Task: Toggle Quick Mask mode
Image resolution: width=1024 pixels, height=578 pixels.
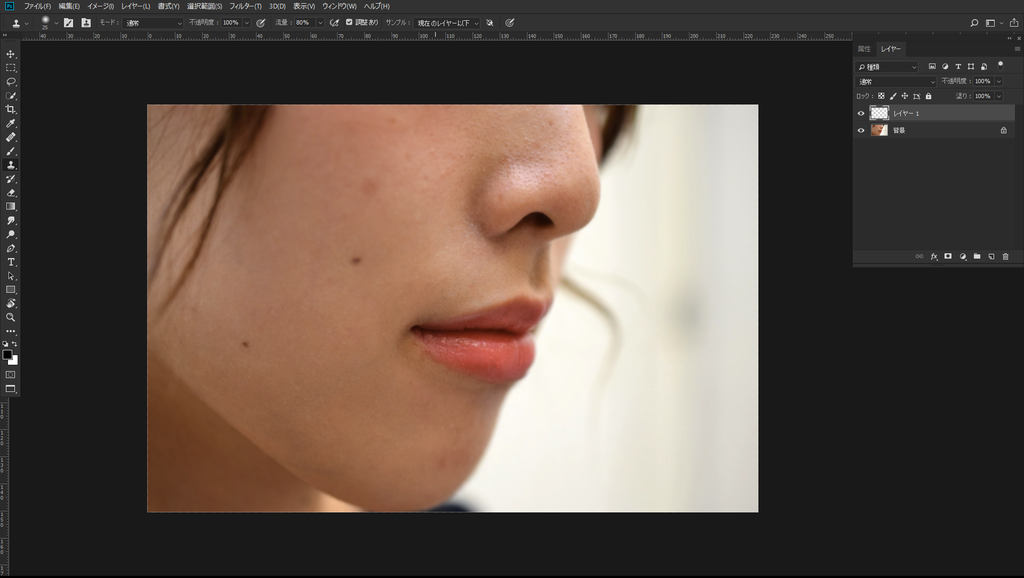Action: click(x=10, y=375)
